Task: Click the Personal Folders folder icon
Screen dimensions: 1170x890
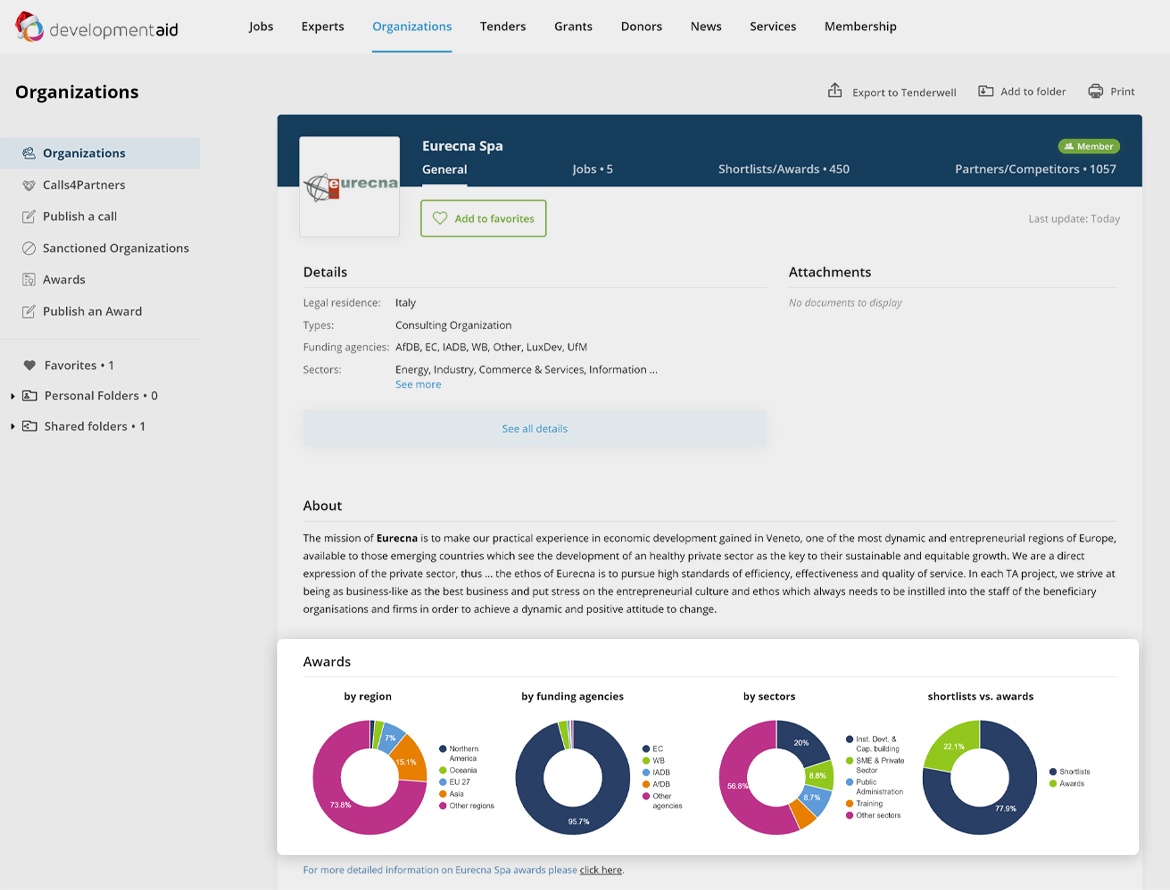Action: click(30, 395)
